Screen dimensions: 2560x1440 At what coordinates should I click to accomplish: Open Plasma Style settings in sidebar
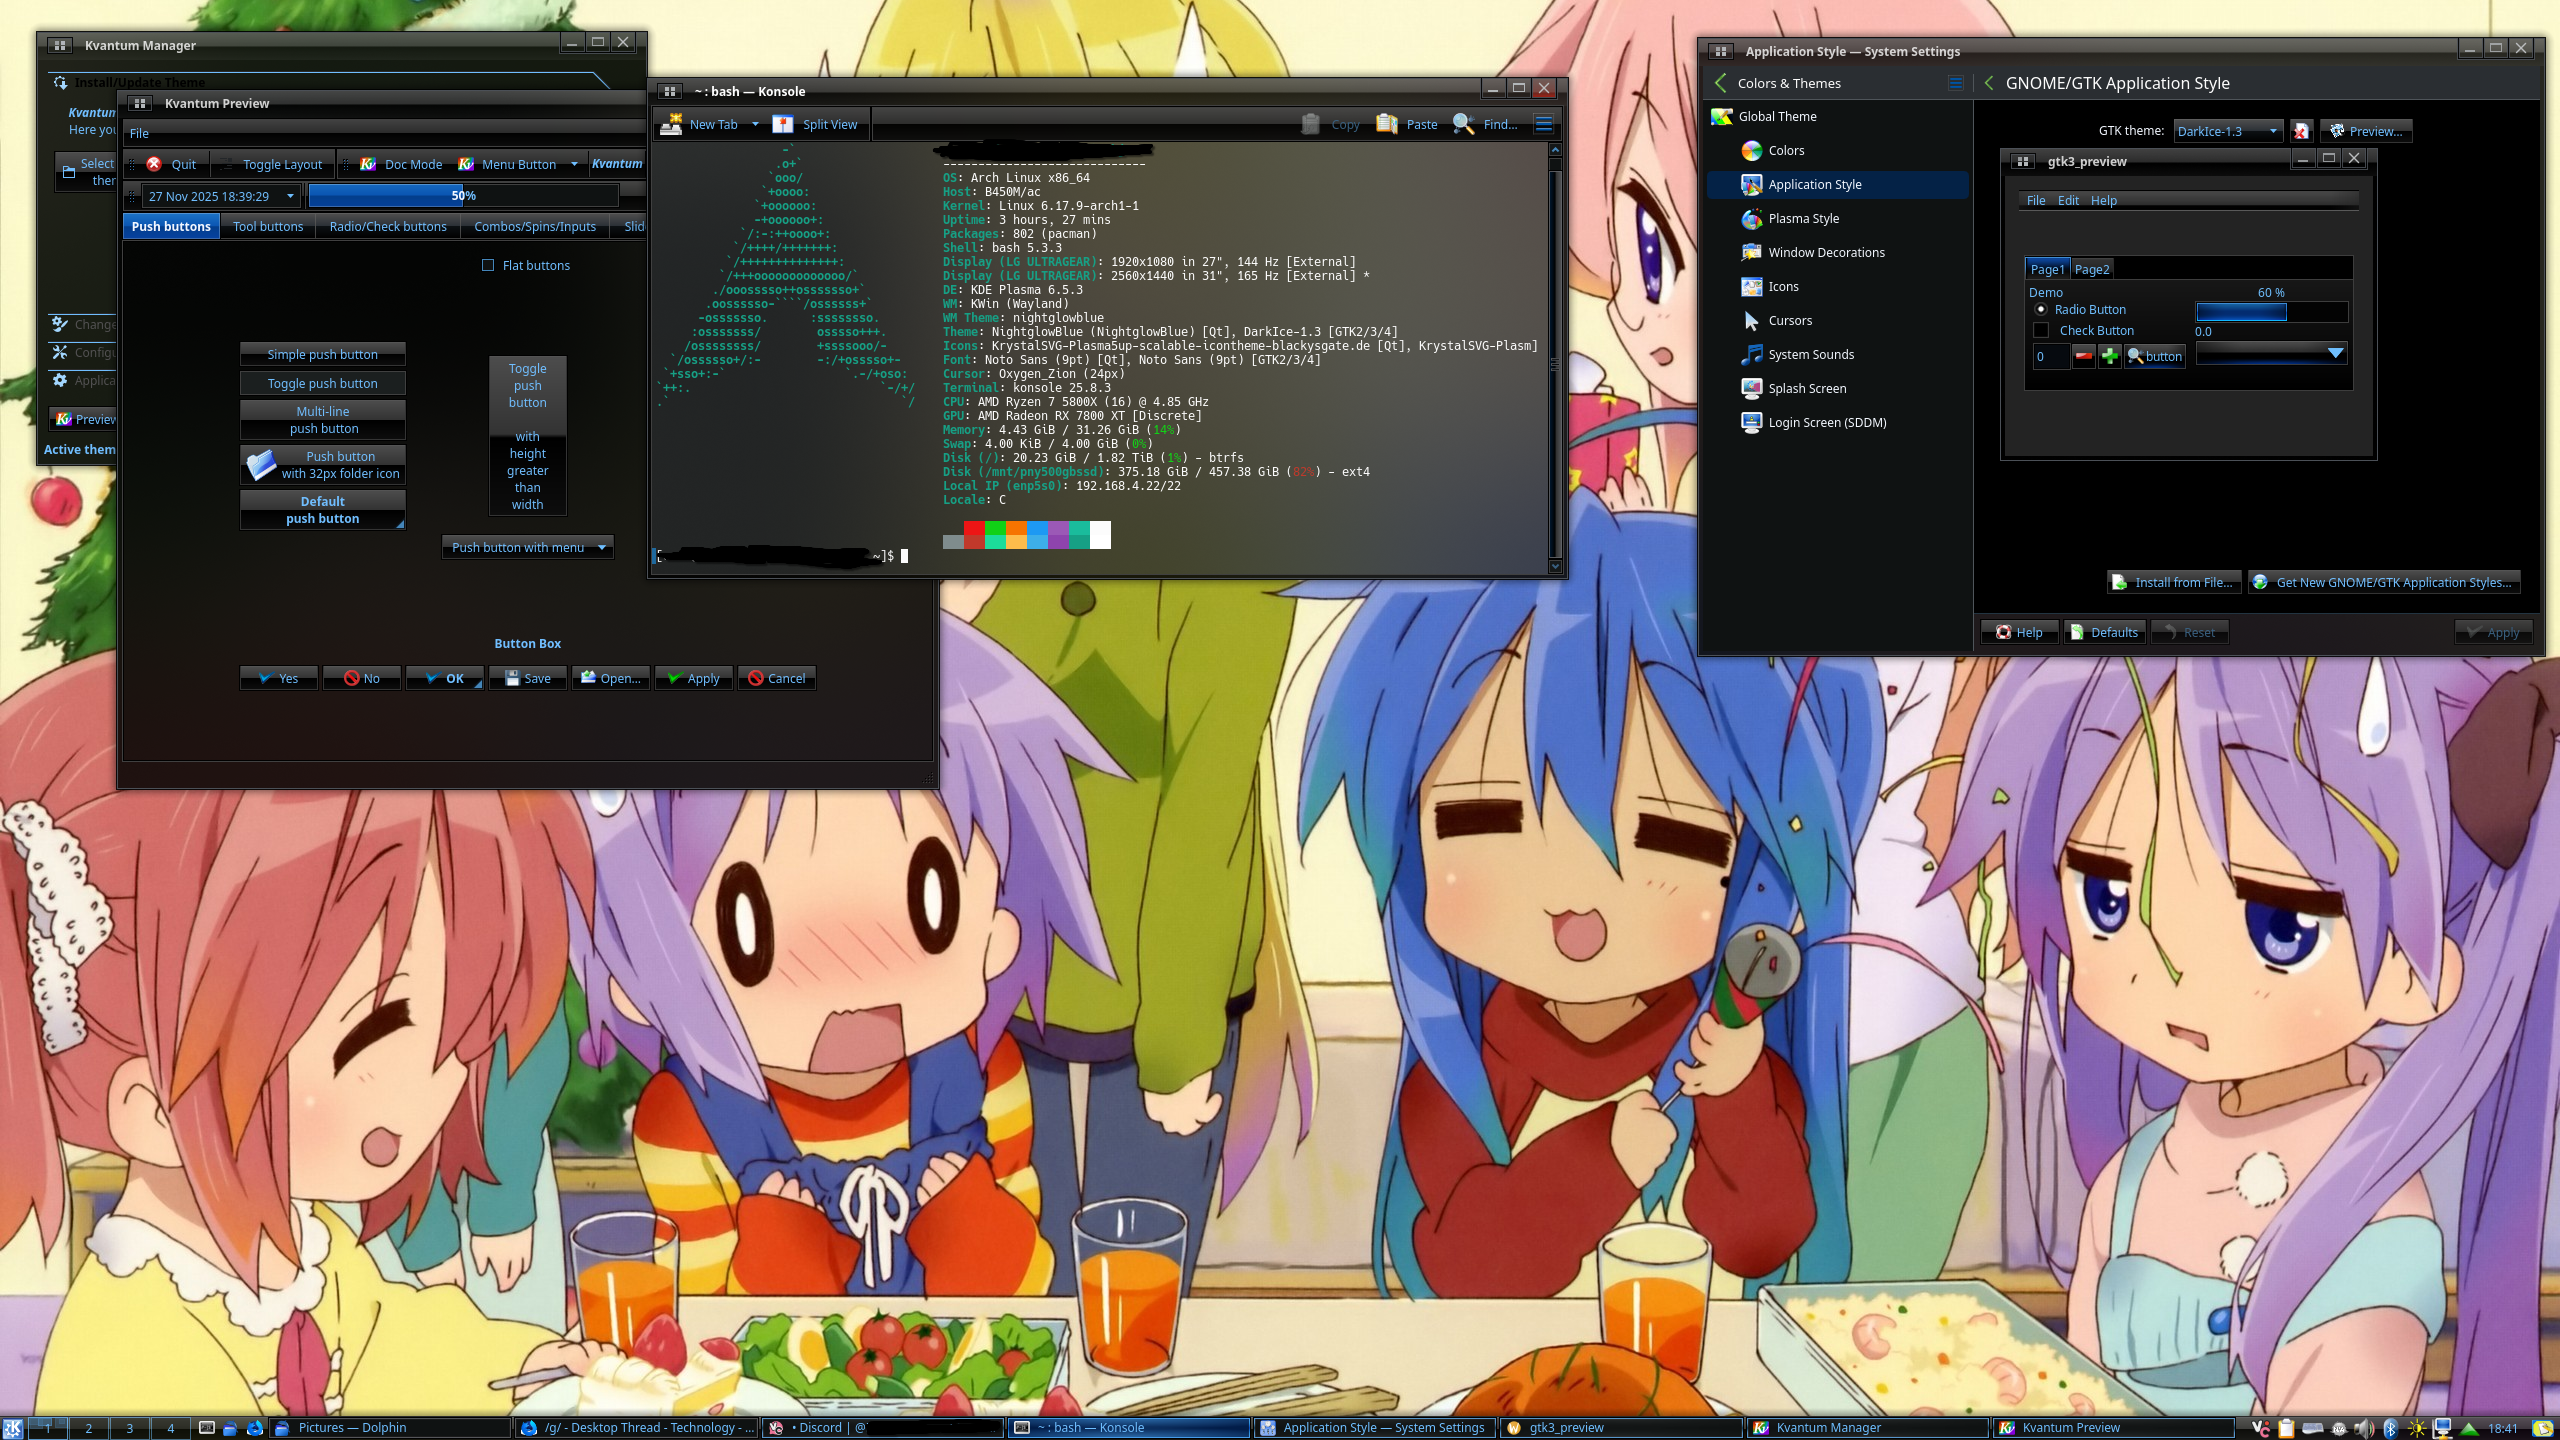(1803, 218)
